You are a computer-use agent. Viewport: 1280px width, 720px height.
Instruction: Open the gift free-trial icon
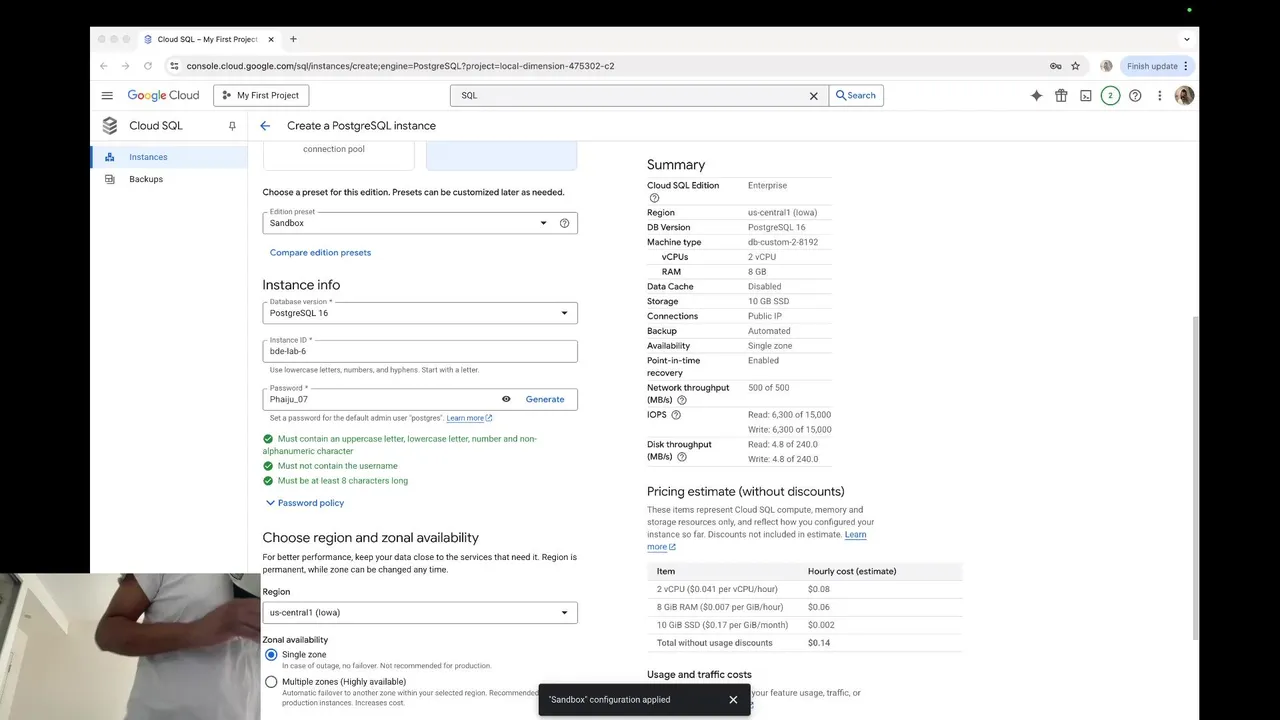click(1061, 96)
